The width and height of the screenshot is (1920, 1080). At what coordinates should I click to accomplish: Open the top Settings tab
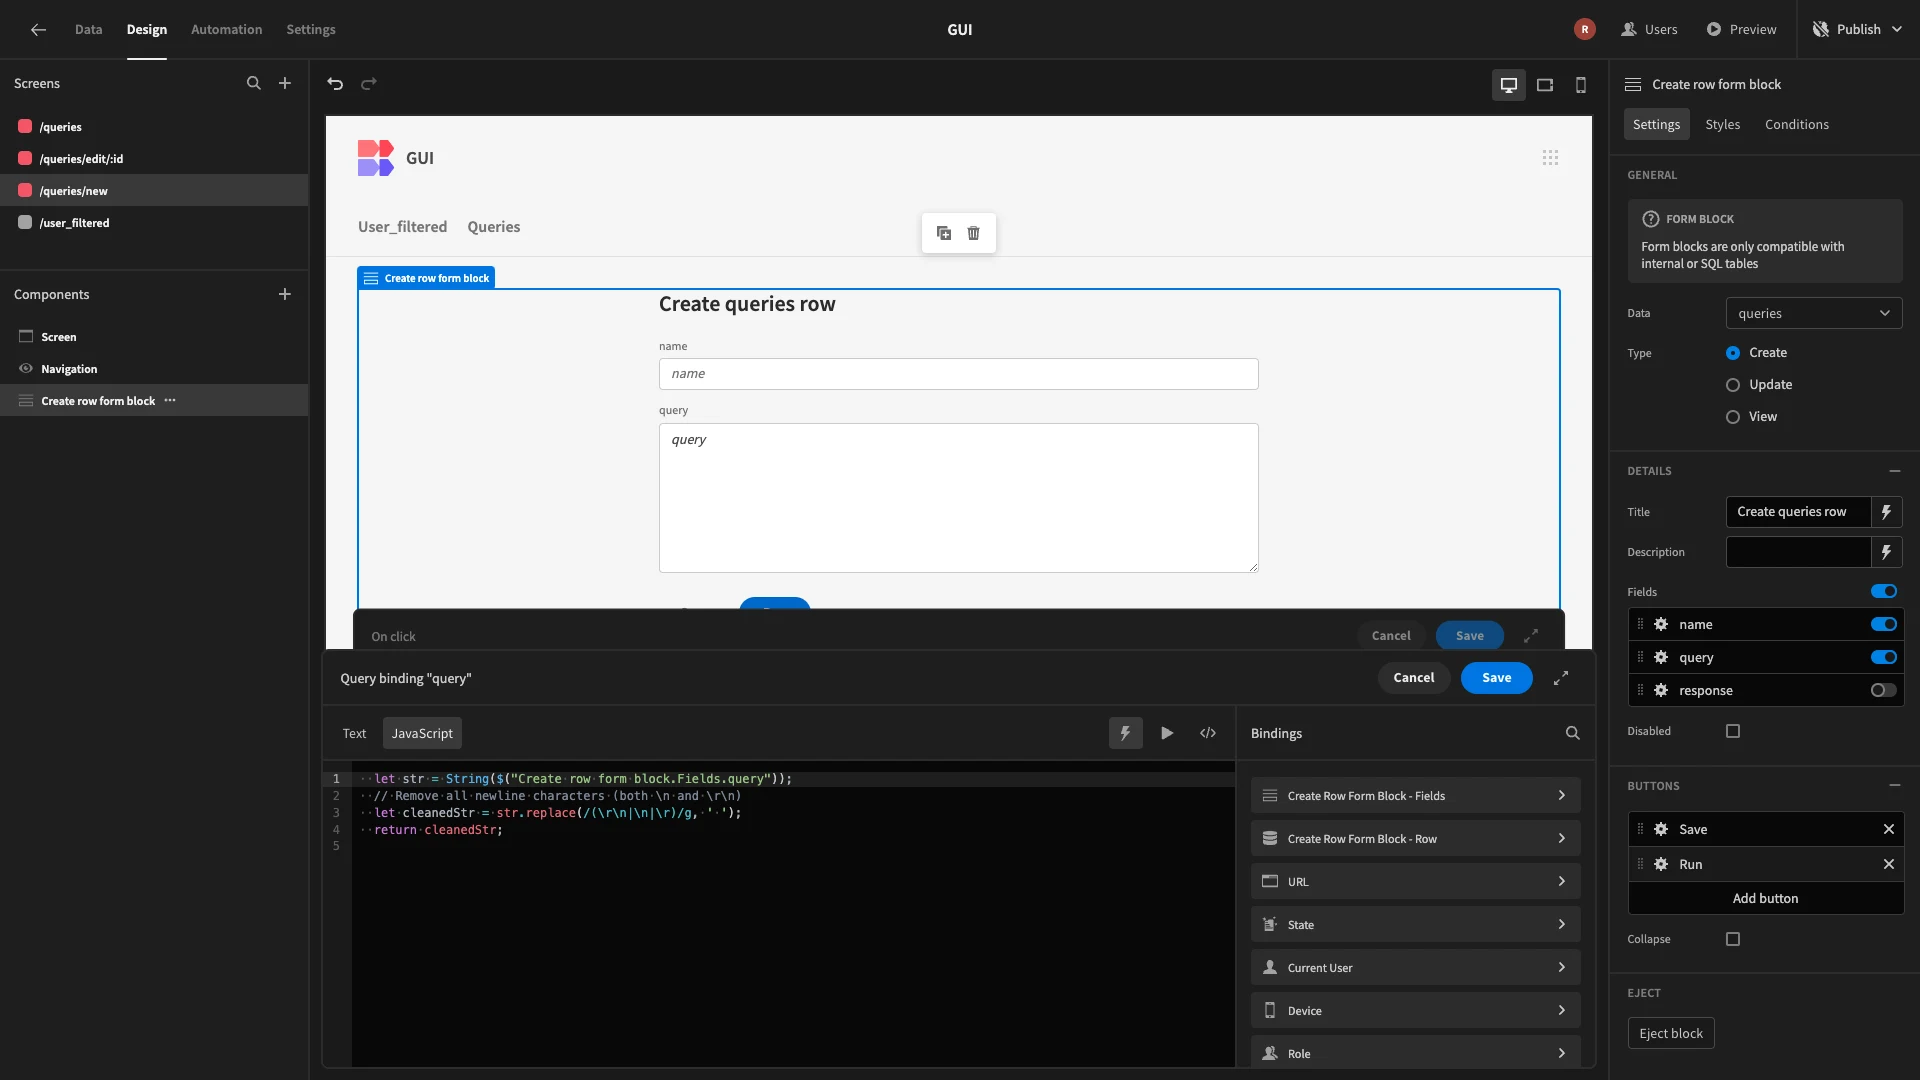pyautogui.click(x=311, y=29)
